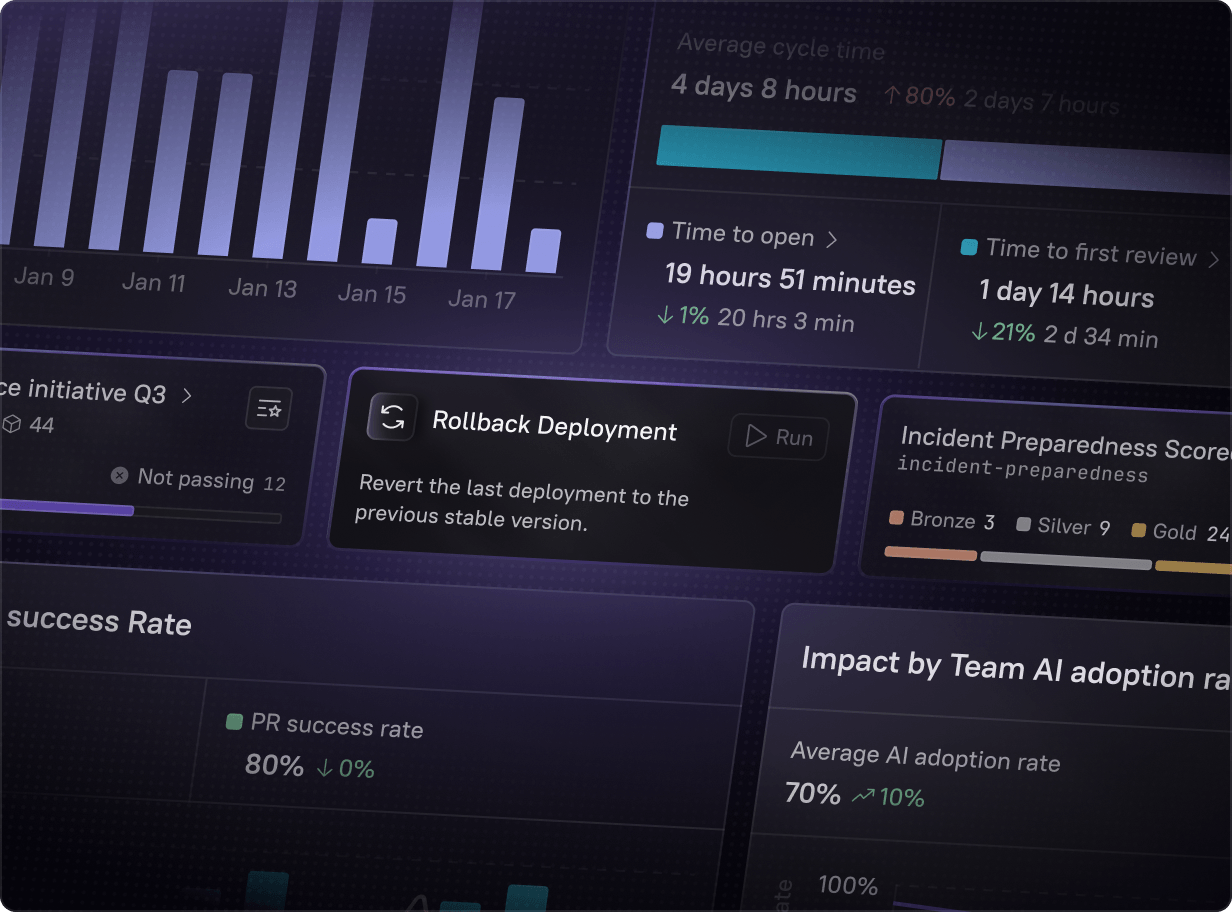Click the green PR success rate marker
Viewport: 1232px width, 912px height.
pyautogui.click(x=234, y=721)
